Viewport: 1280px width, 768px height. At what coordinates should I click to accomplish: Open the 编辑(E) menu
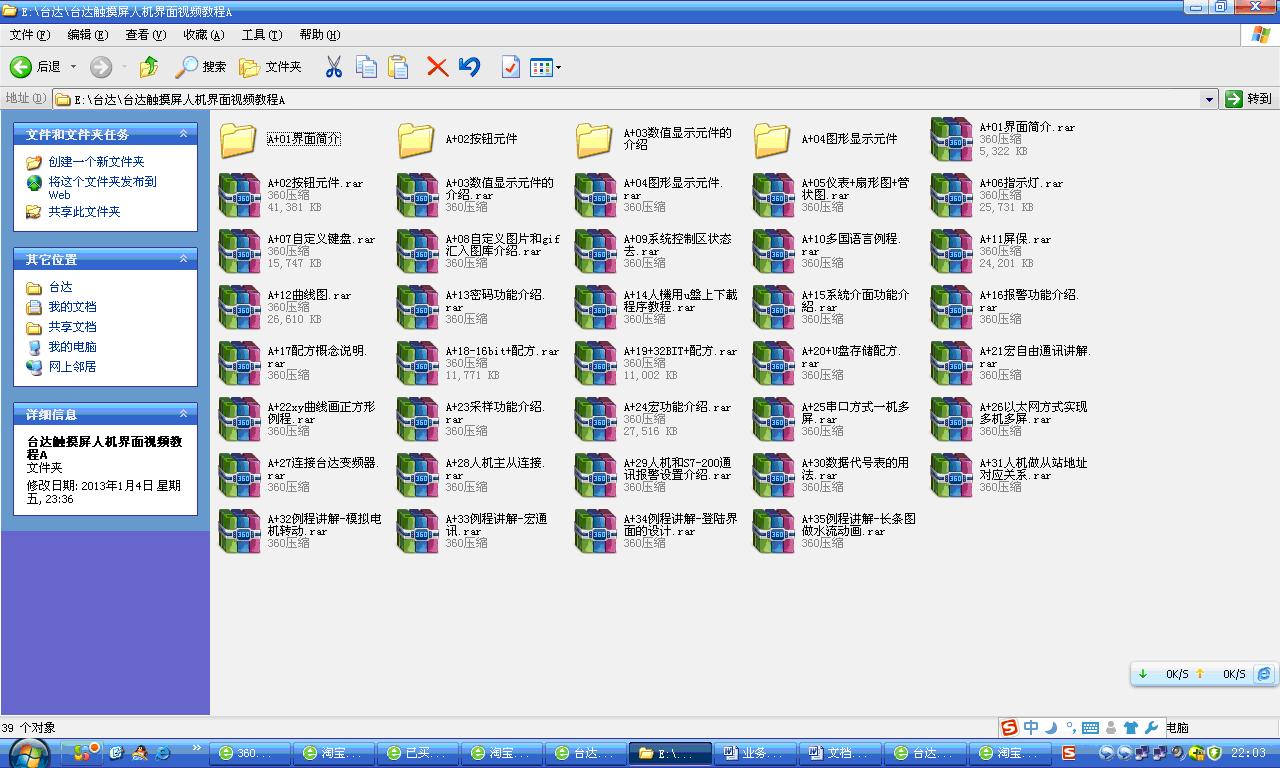click(87, 35)
